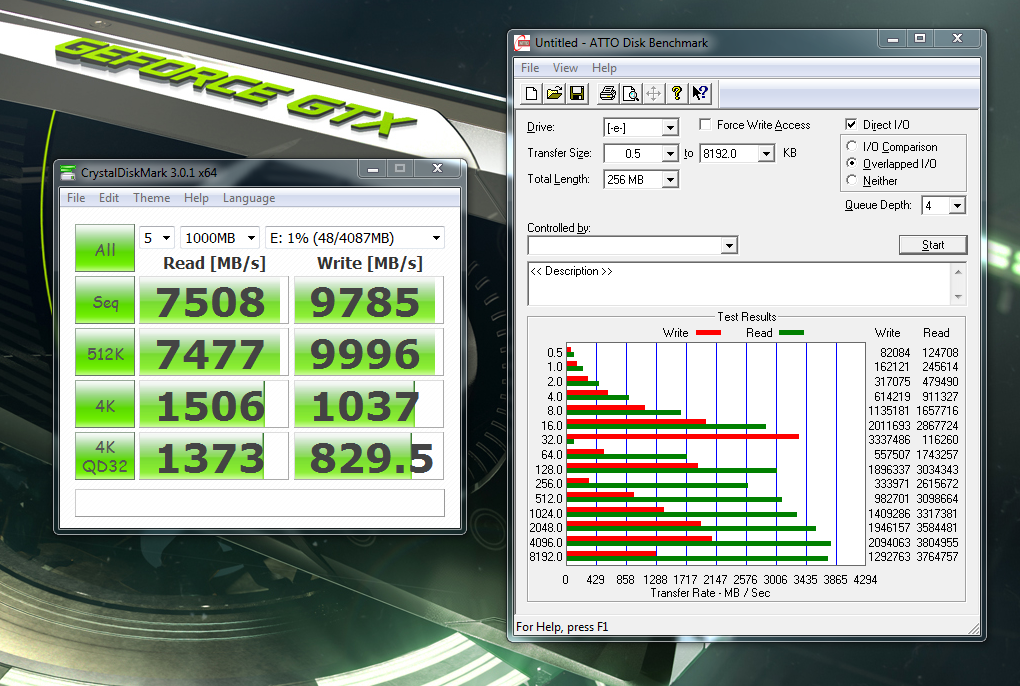Click the Description text box in ATTO
Image resolution: width=1020 pixels, height=686 pixels.
coord(740,284)
